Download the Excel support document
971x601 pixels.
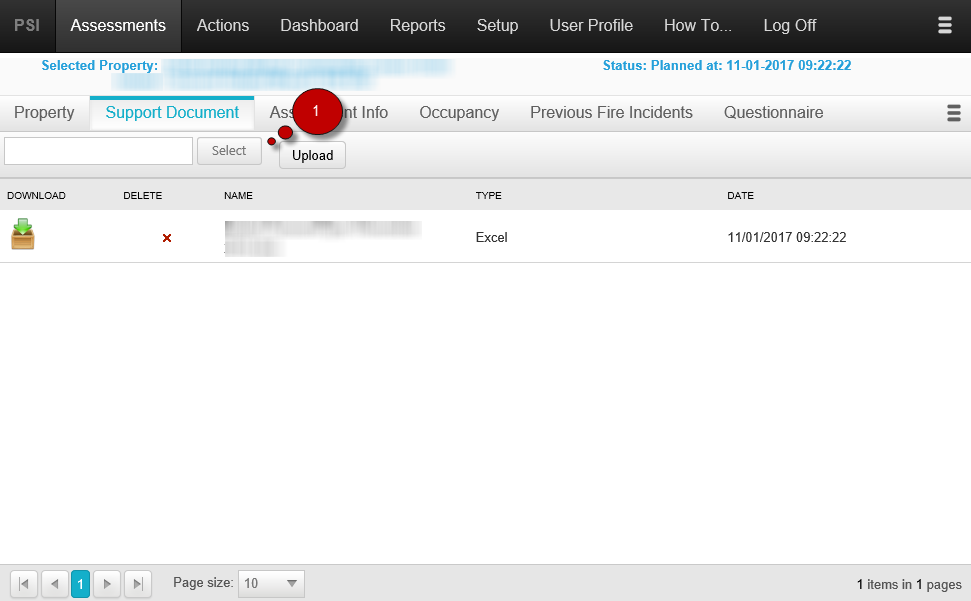(x=22, y=234)
